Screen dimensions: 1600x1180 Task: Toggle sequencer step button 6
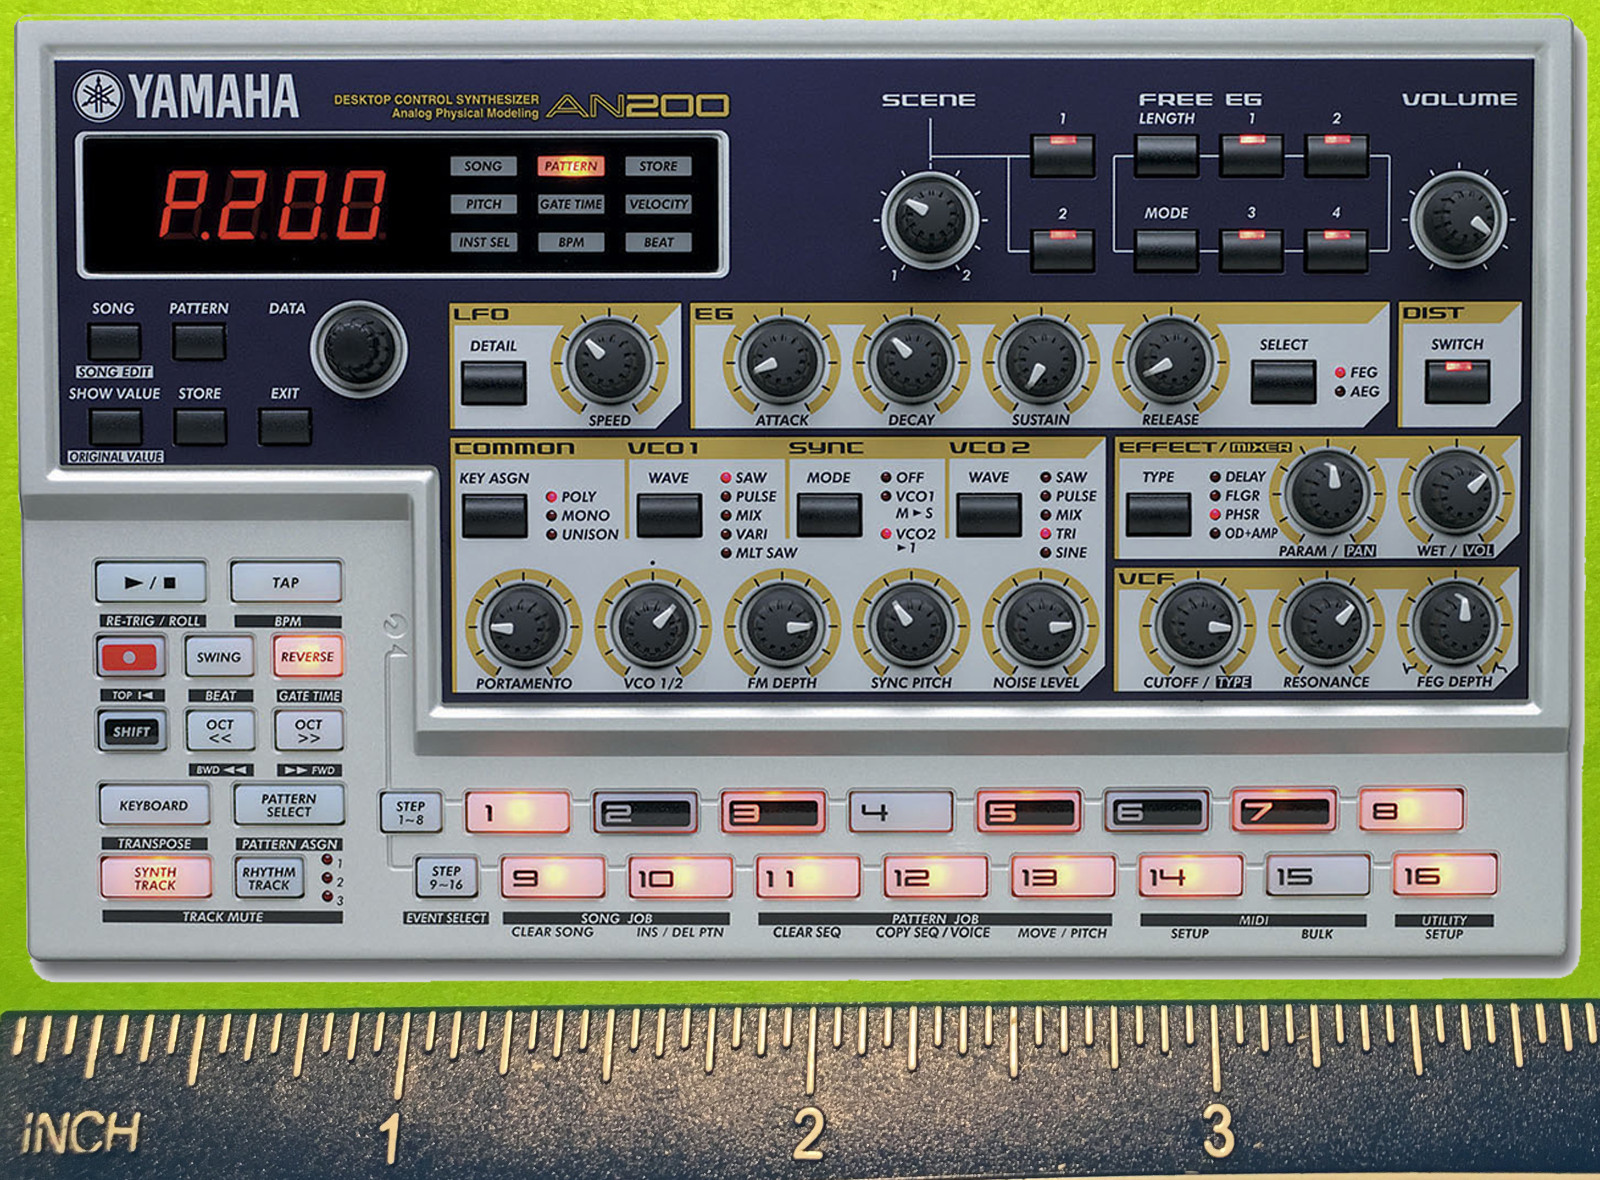(x=1156, y=811)
